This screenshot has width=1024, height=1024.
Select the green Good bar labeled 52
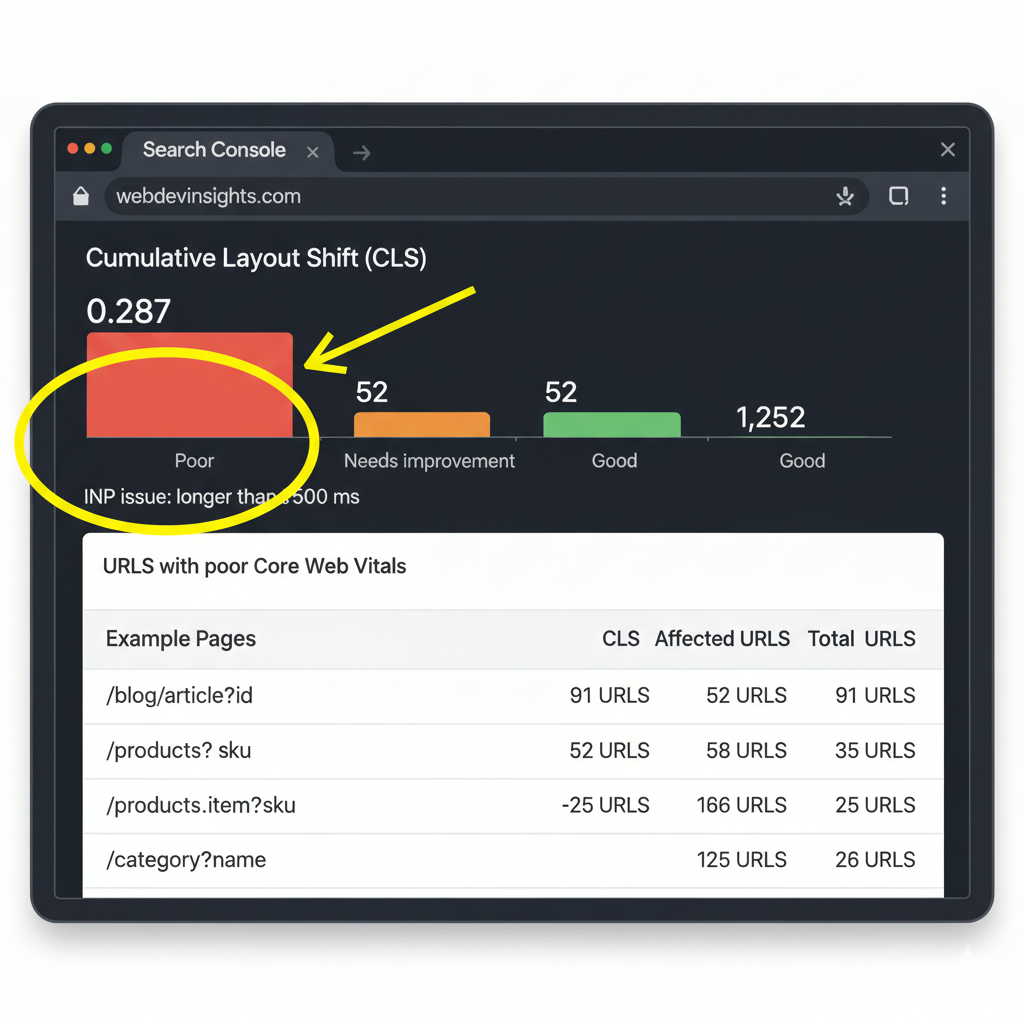[612, 424]
